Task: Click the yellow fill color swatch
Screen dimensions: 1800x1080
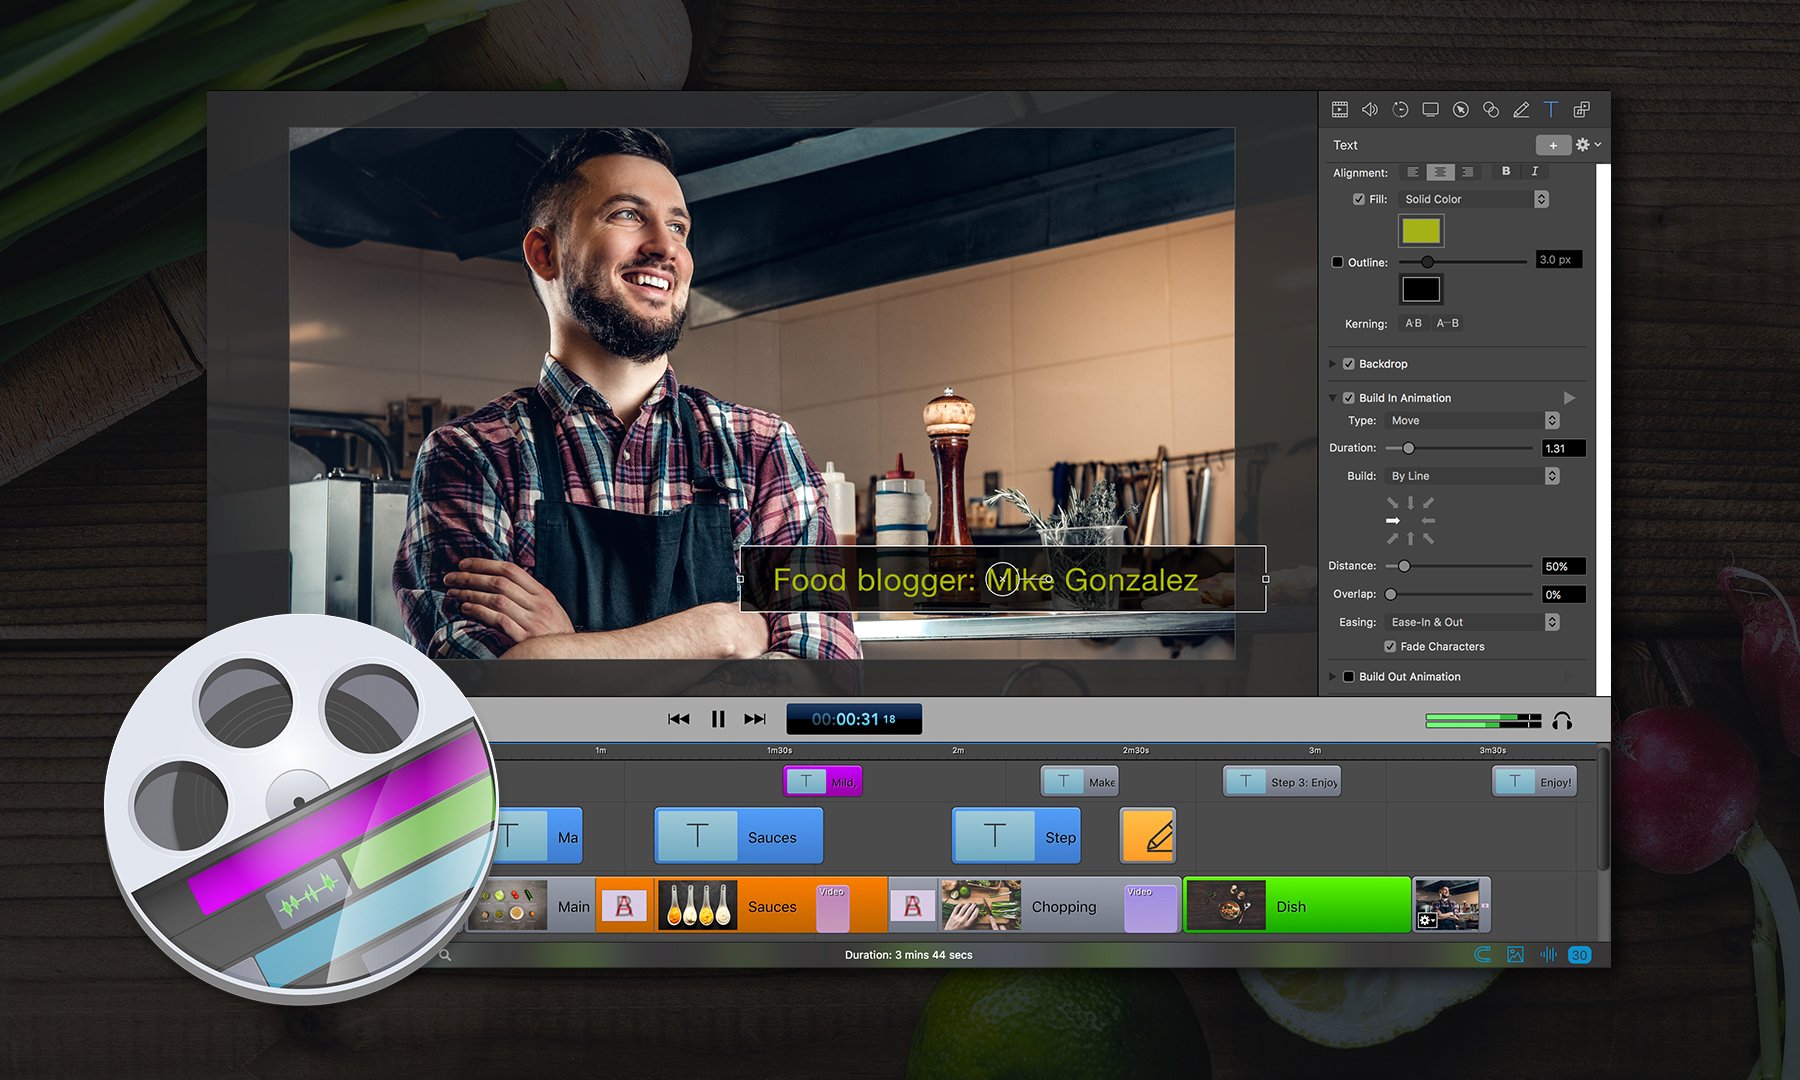Action: (x=1420, y=231)
